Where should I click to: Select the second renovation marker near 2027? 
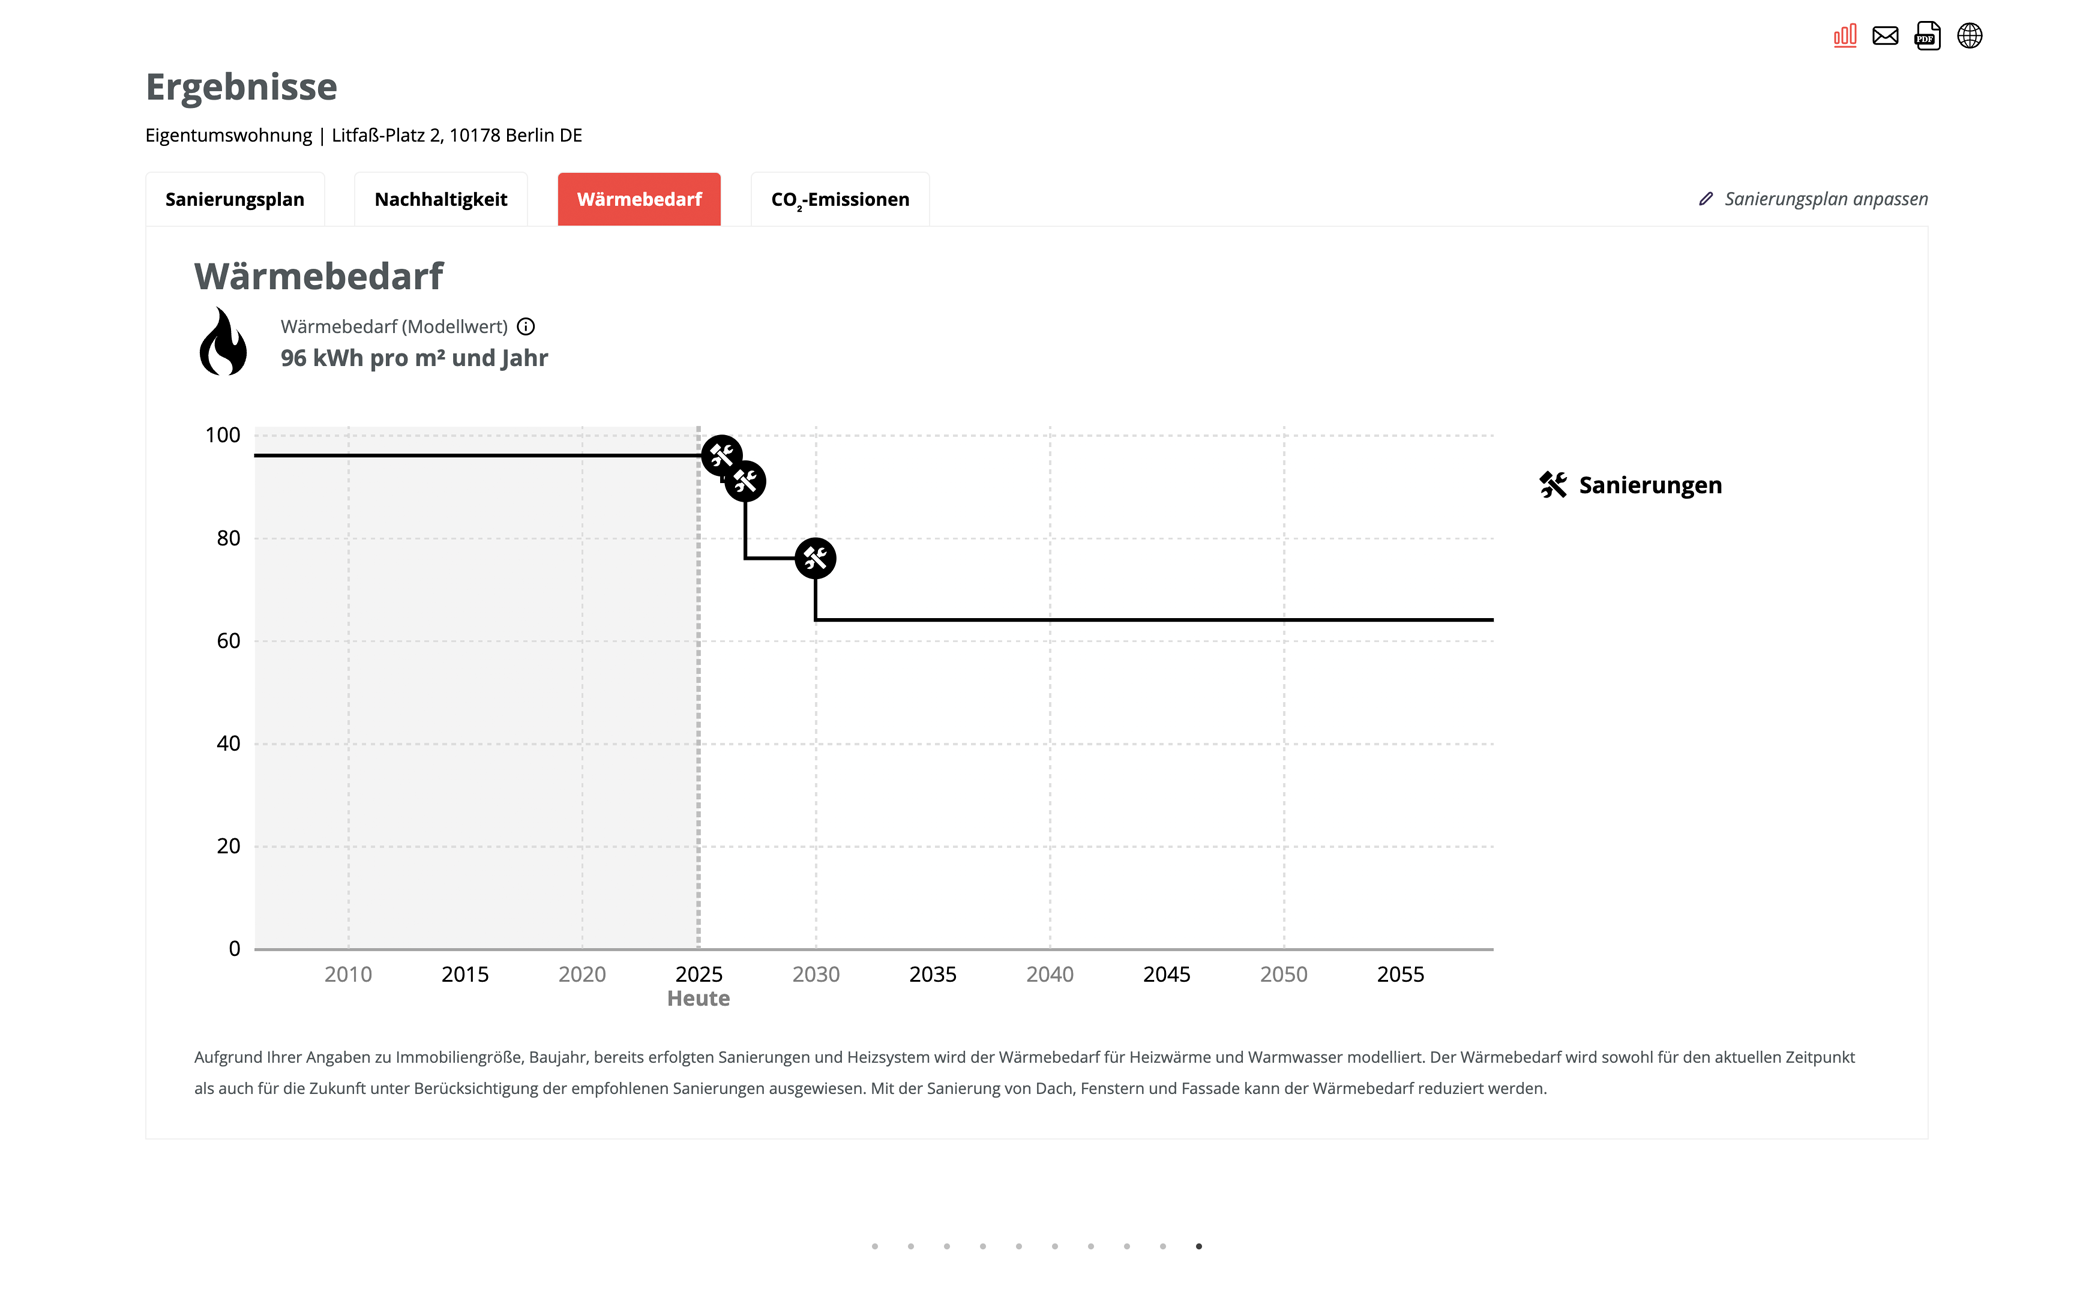745,482
